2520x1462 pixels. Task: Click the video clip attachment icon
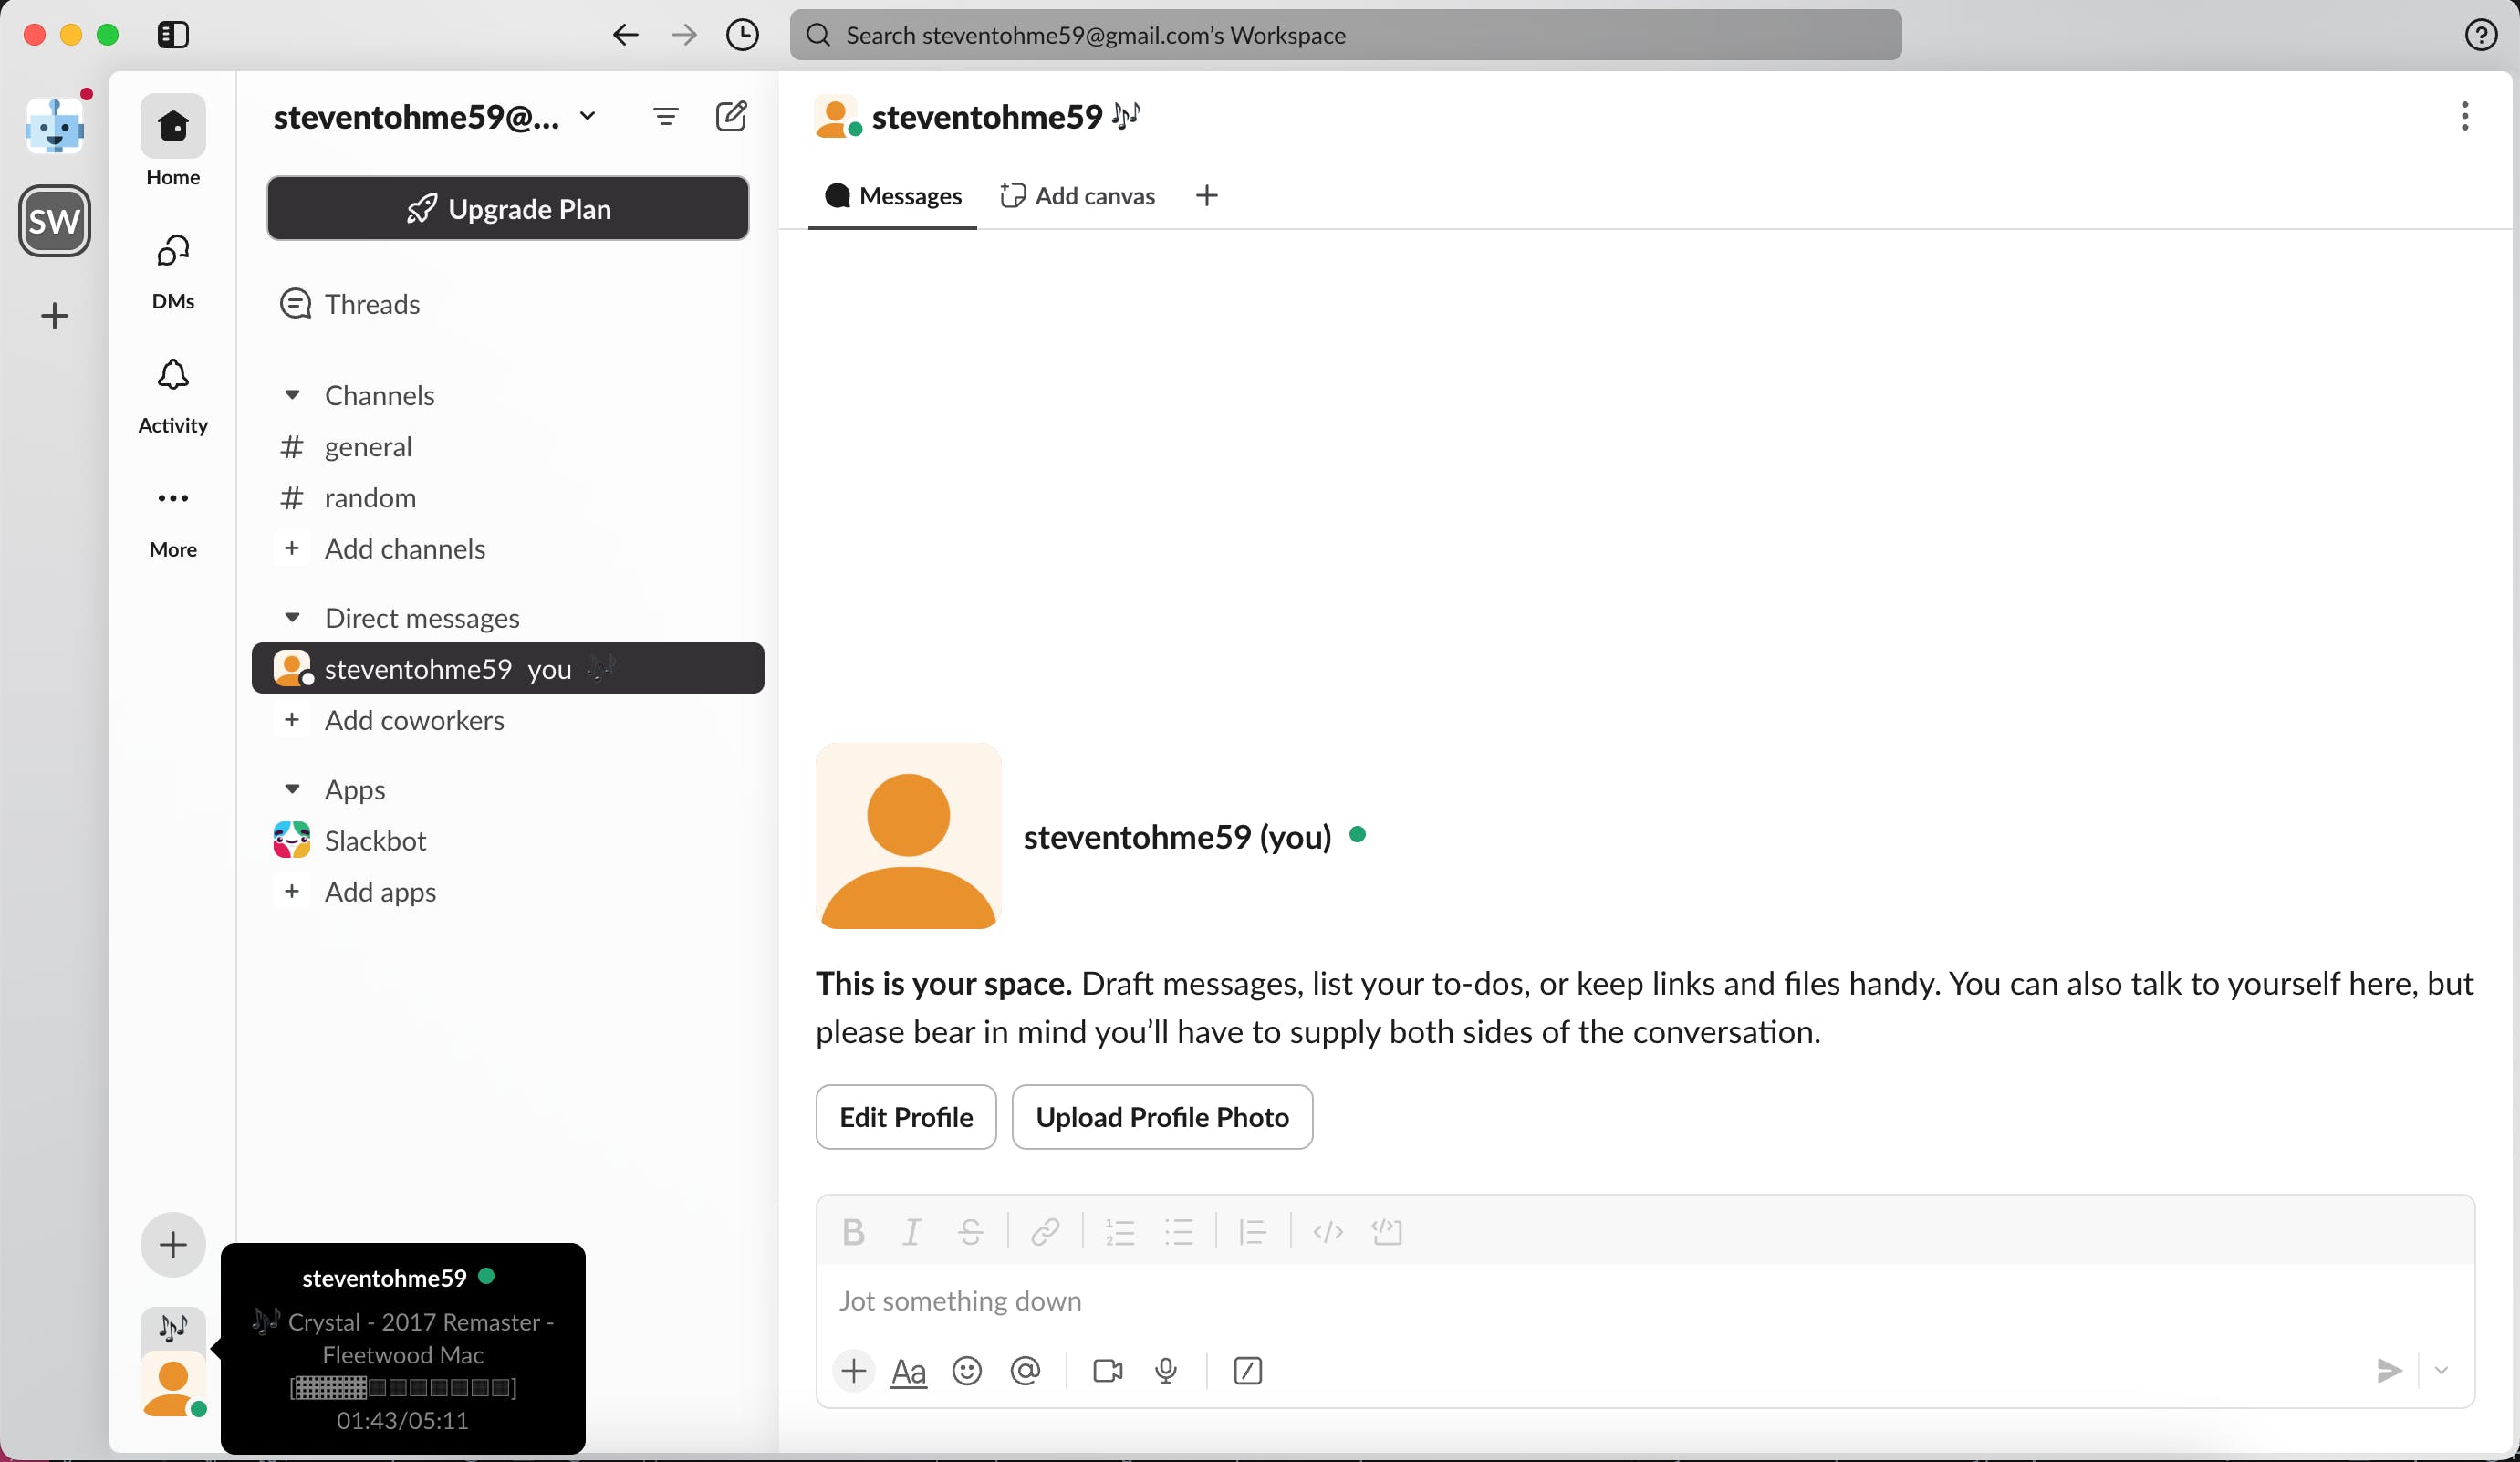click(1106, 1370)
